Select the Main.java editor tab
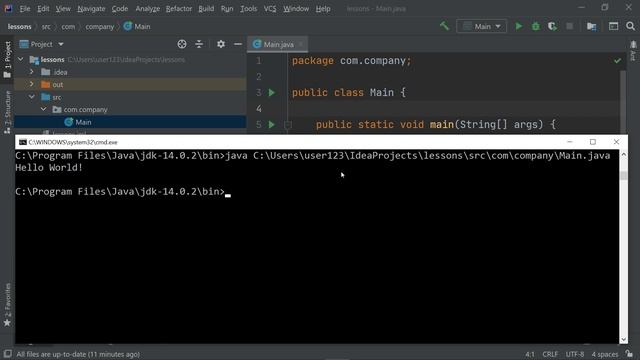Viewport: 640px width, 360px height. coord(278,44)
